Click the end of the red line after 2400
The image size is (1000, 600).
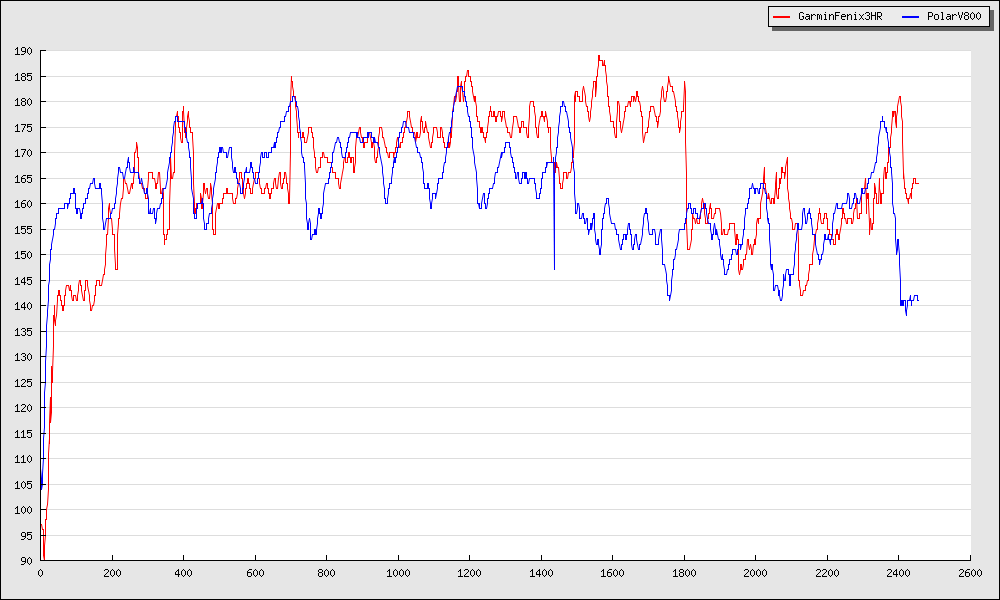pyautogui.click(x=917, y=182)
